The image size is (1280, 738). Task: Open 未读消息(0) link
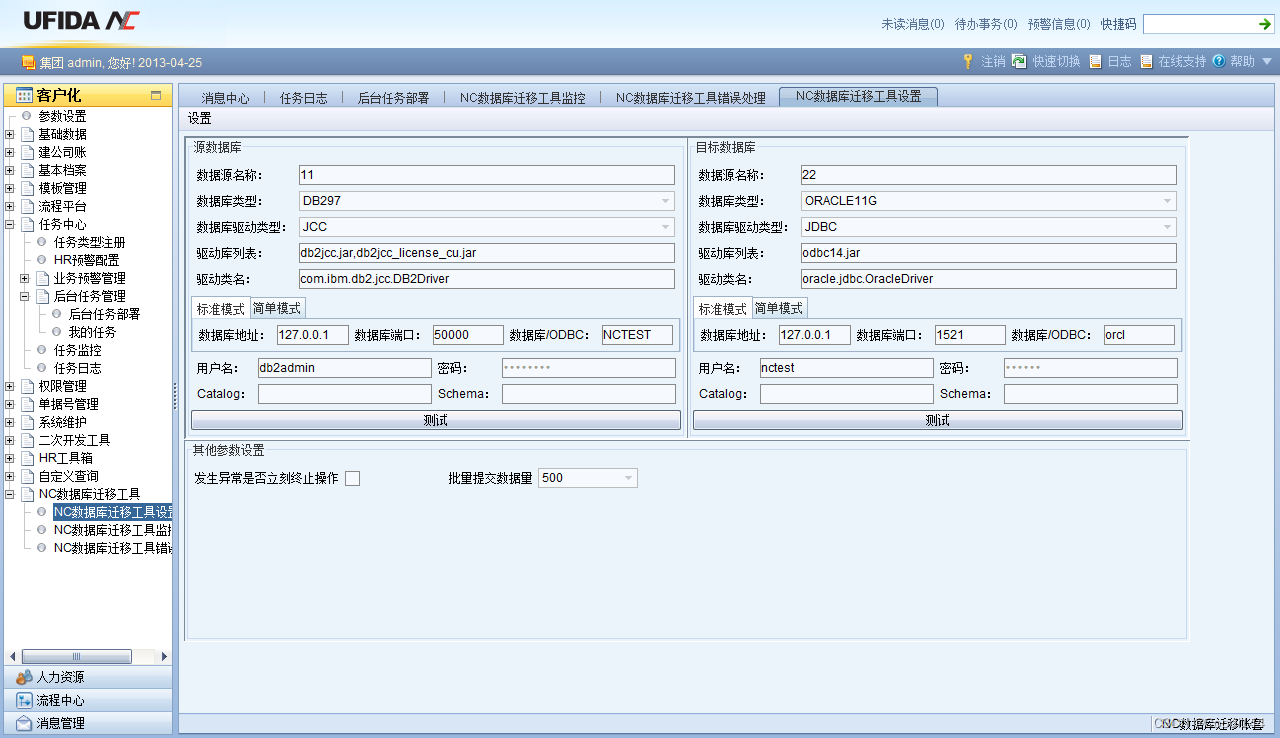point(912,24)
